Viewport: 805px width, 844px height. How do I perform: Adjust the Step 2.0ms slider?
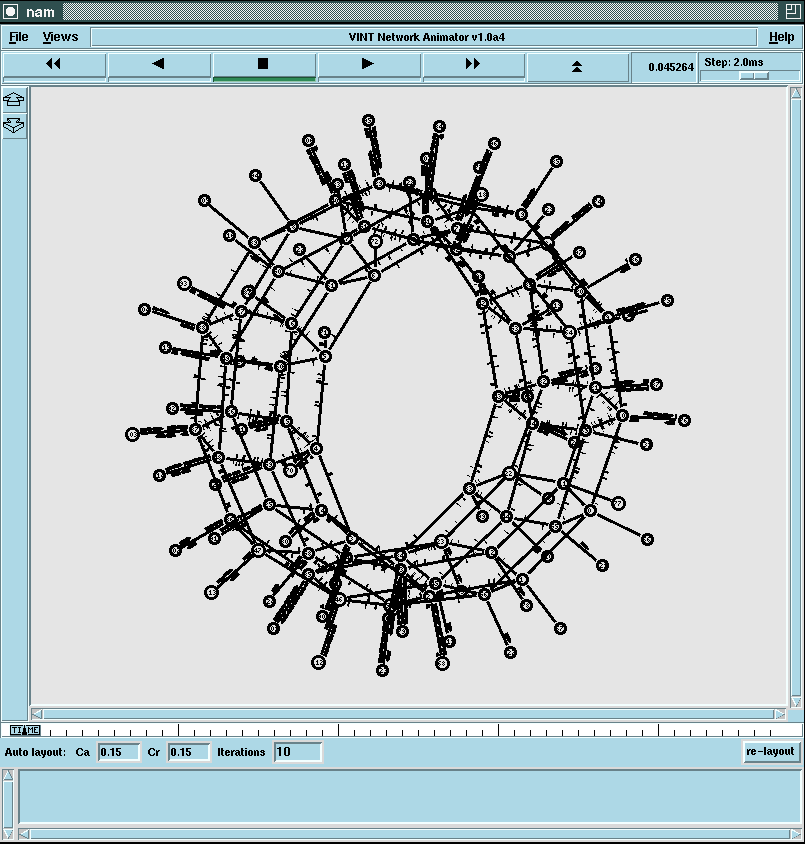pos(754,76)
